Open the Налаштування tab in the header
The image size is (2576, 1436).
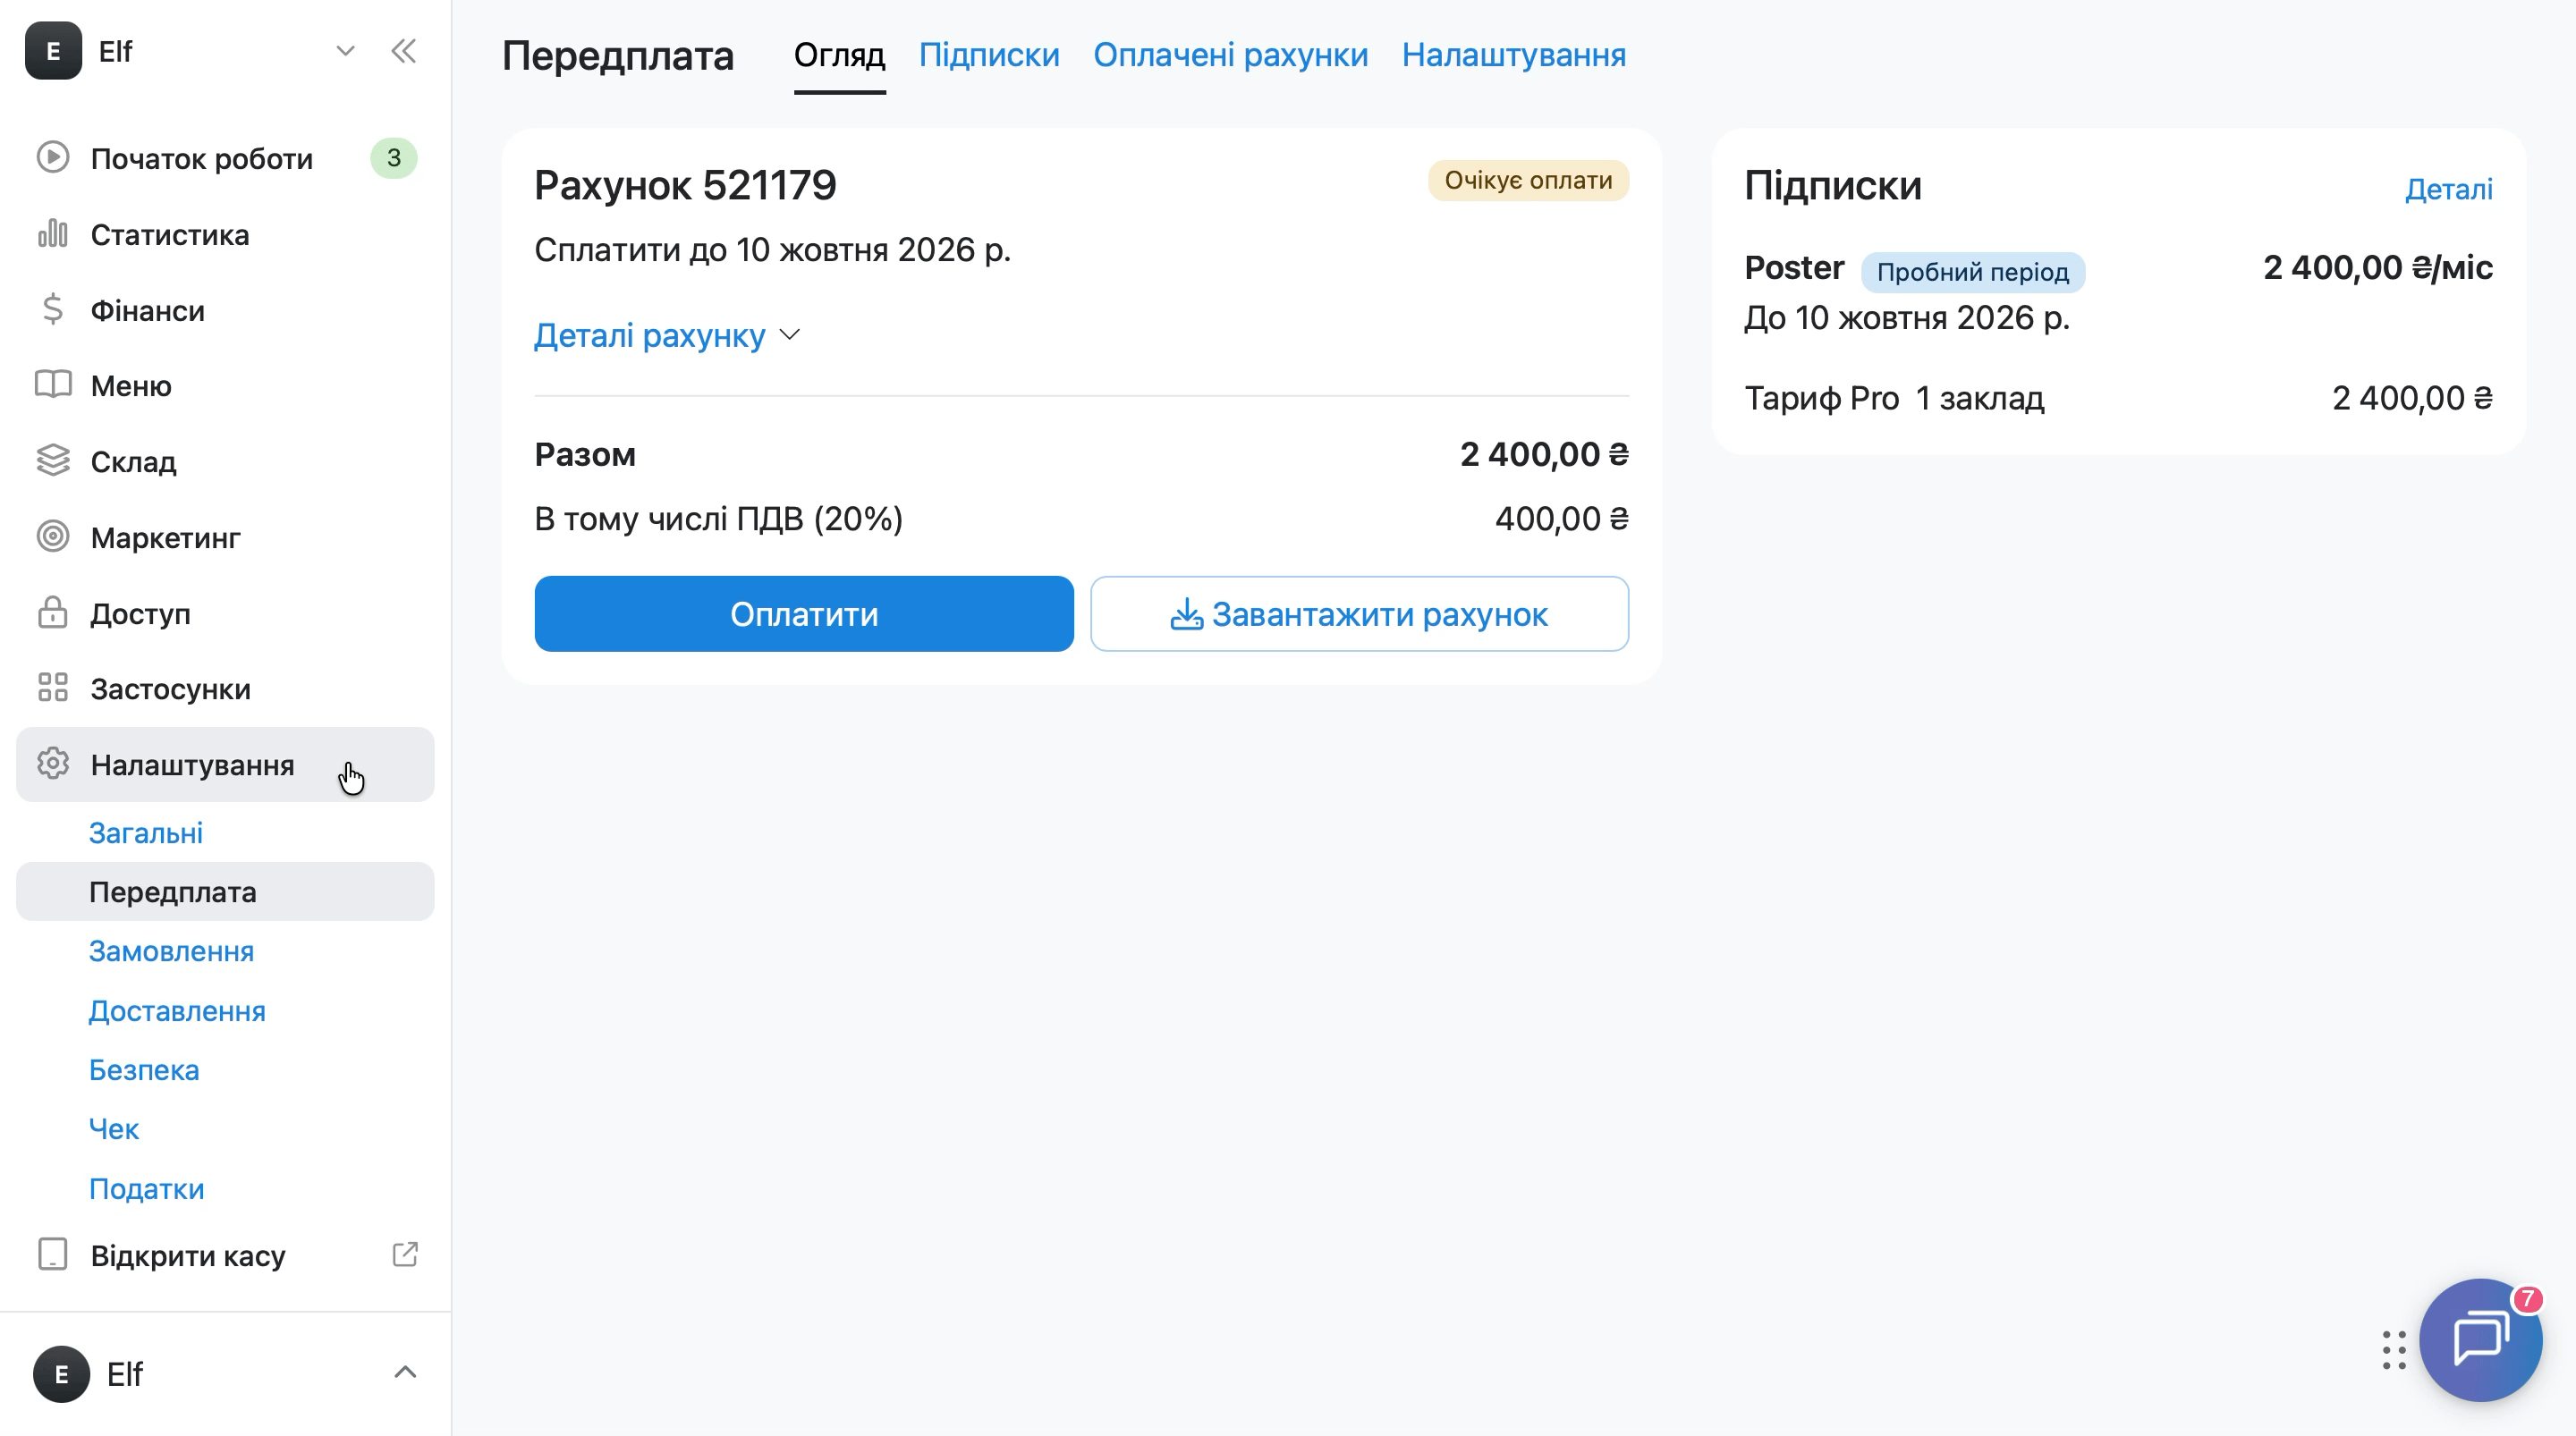pyautogui.click(x=1513, y=55)
